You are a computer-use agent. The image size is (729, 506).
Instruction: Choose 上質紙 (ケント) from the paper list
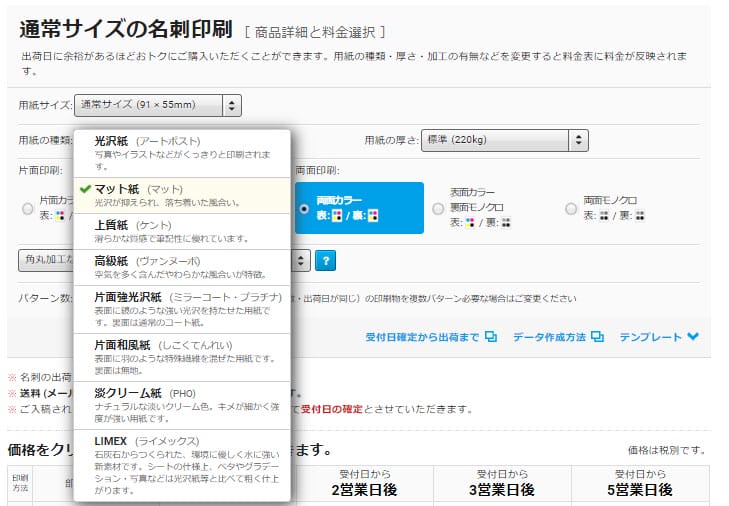pyautogui.click(x=182, y=232)
